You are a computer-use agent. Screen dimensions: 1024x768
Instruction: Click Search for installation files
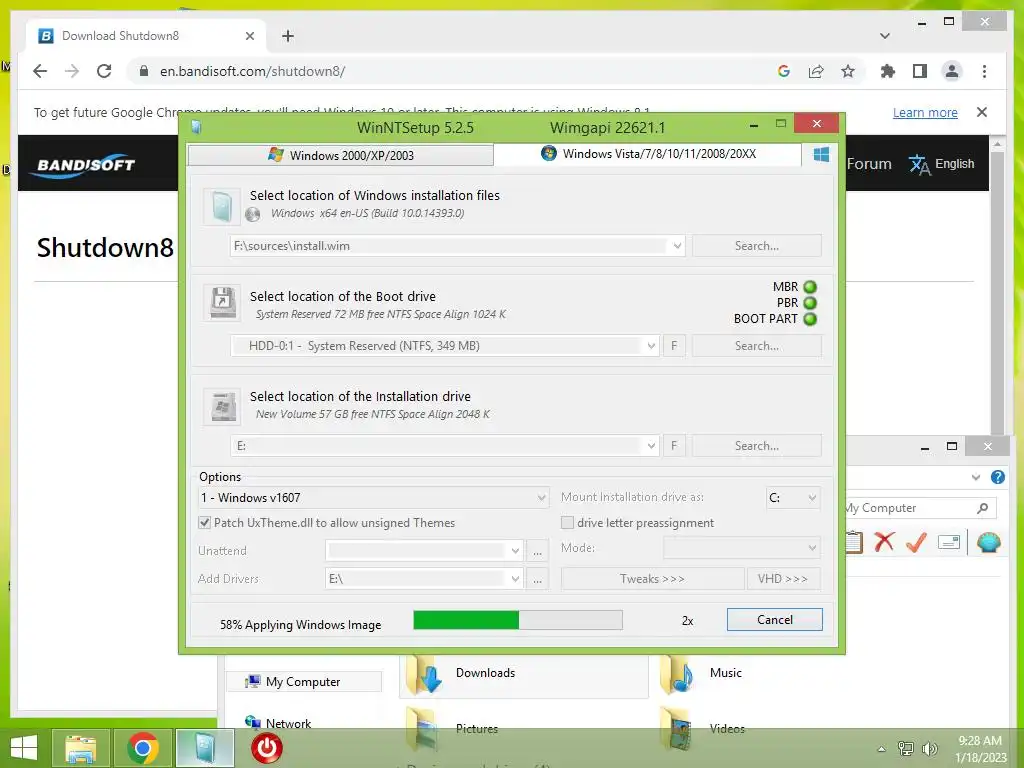tap(756, 246)
